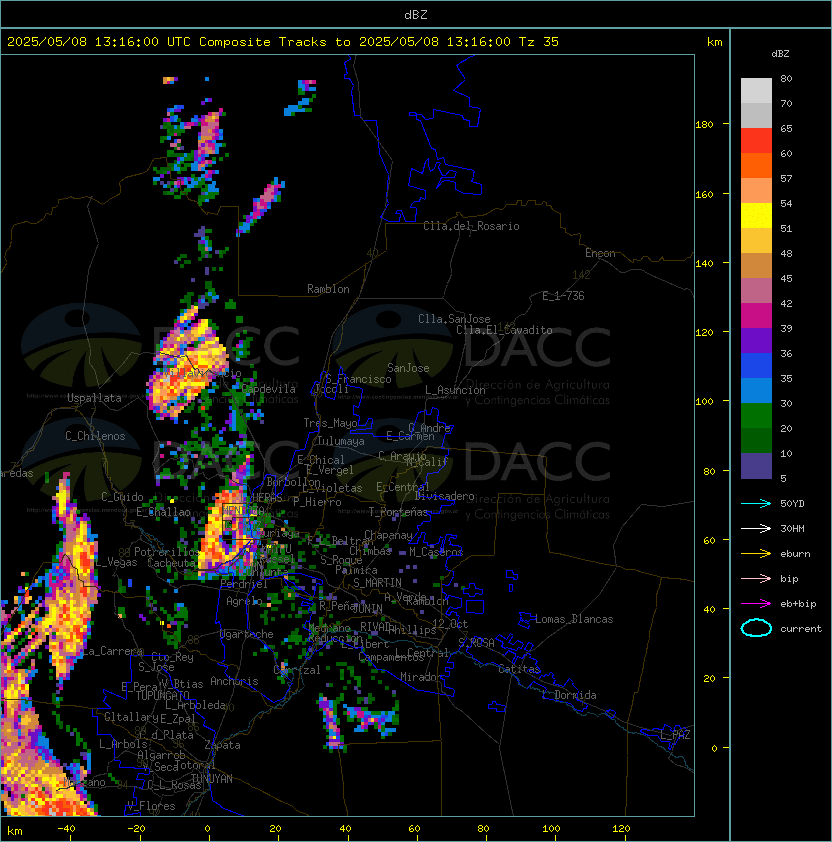The width and height of the screenshot is (832, 842).
Task: Click the 'E_1-736' map label
Action: [x=563, y=296]
